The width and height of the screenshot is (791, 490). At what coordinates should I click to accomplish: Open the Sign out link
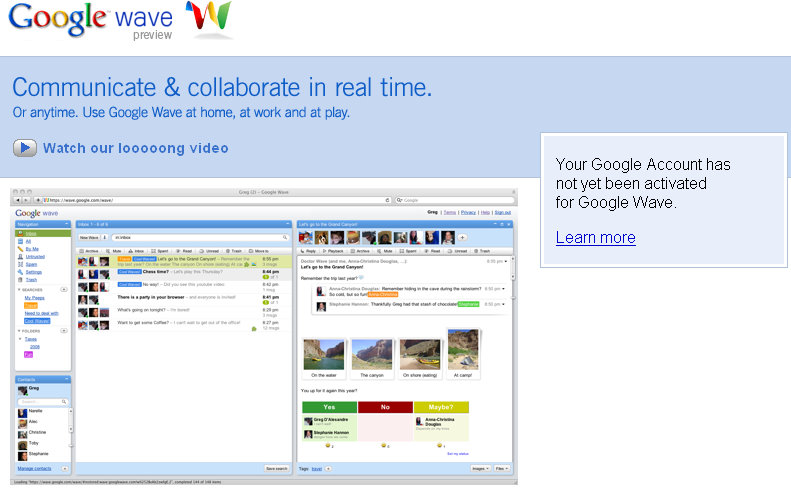tap(502, 212)
